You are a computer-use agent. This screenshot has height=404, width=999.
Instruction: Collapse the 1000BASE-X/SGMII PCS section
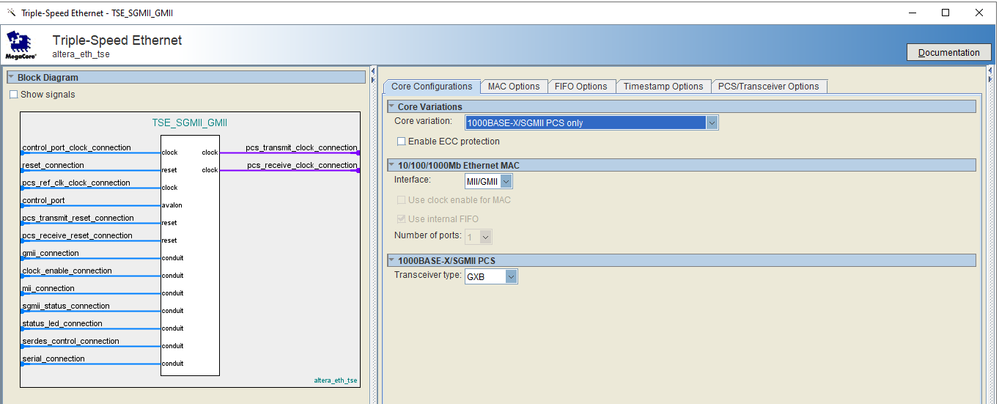[391, 261]
